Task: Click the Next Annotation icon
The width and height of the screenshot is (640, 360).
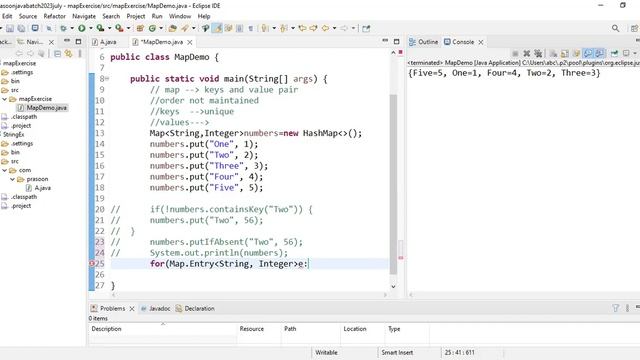Action: point(265,28)
